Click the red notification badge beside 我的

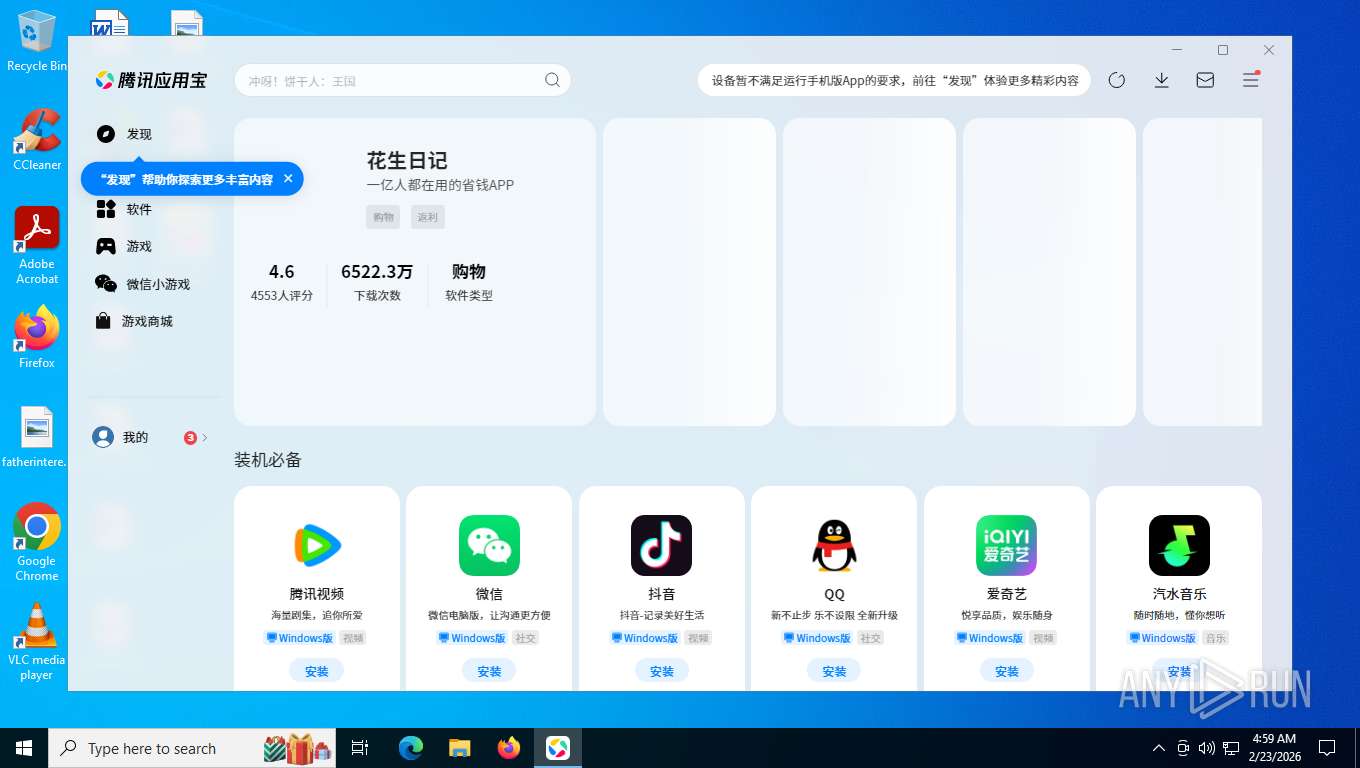[x=190, y=437]
